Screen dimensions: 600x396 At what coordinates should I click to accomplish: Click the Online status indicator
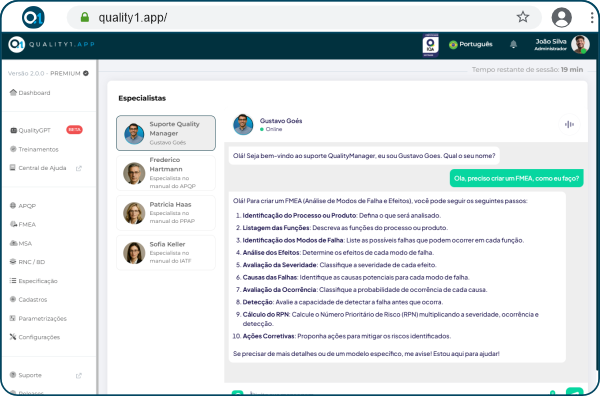(271, 129)
